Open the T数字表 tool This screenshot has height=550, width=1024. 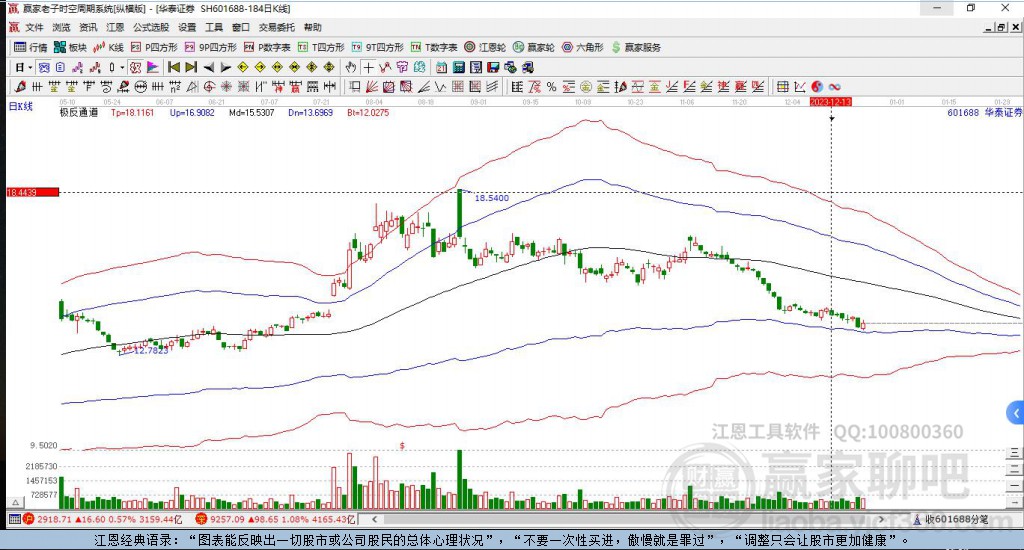tap(434, 47)
